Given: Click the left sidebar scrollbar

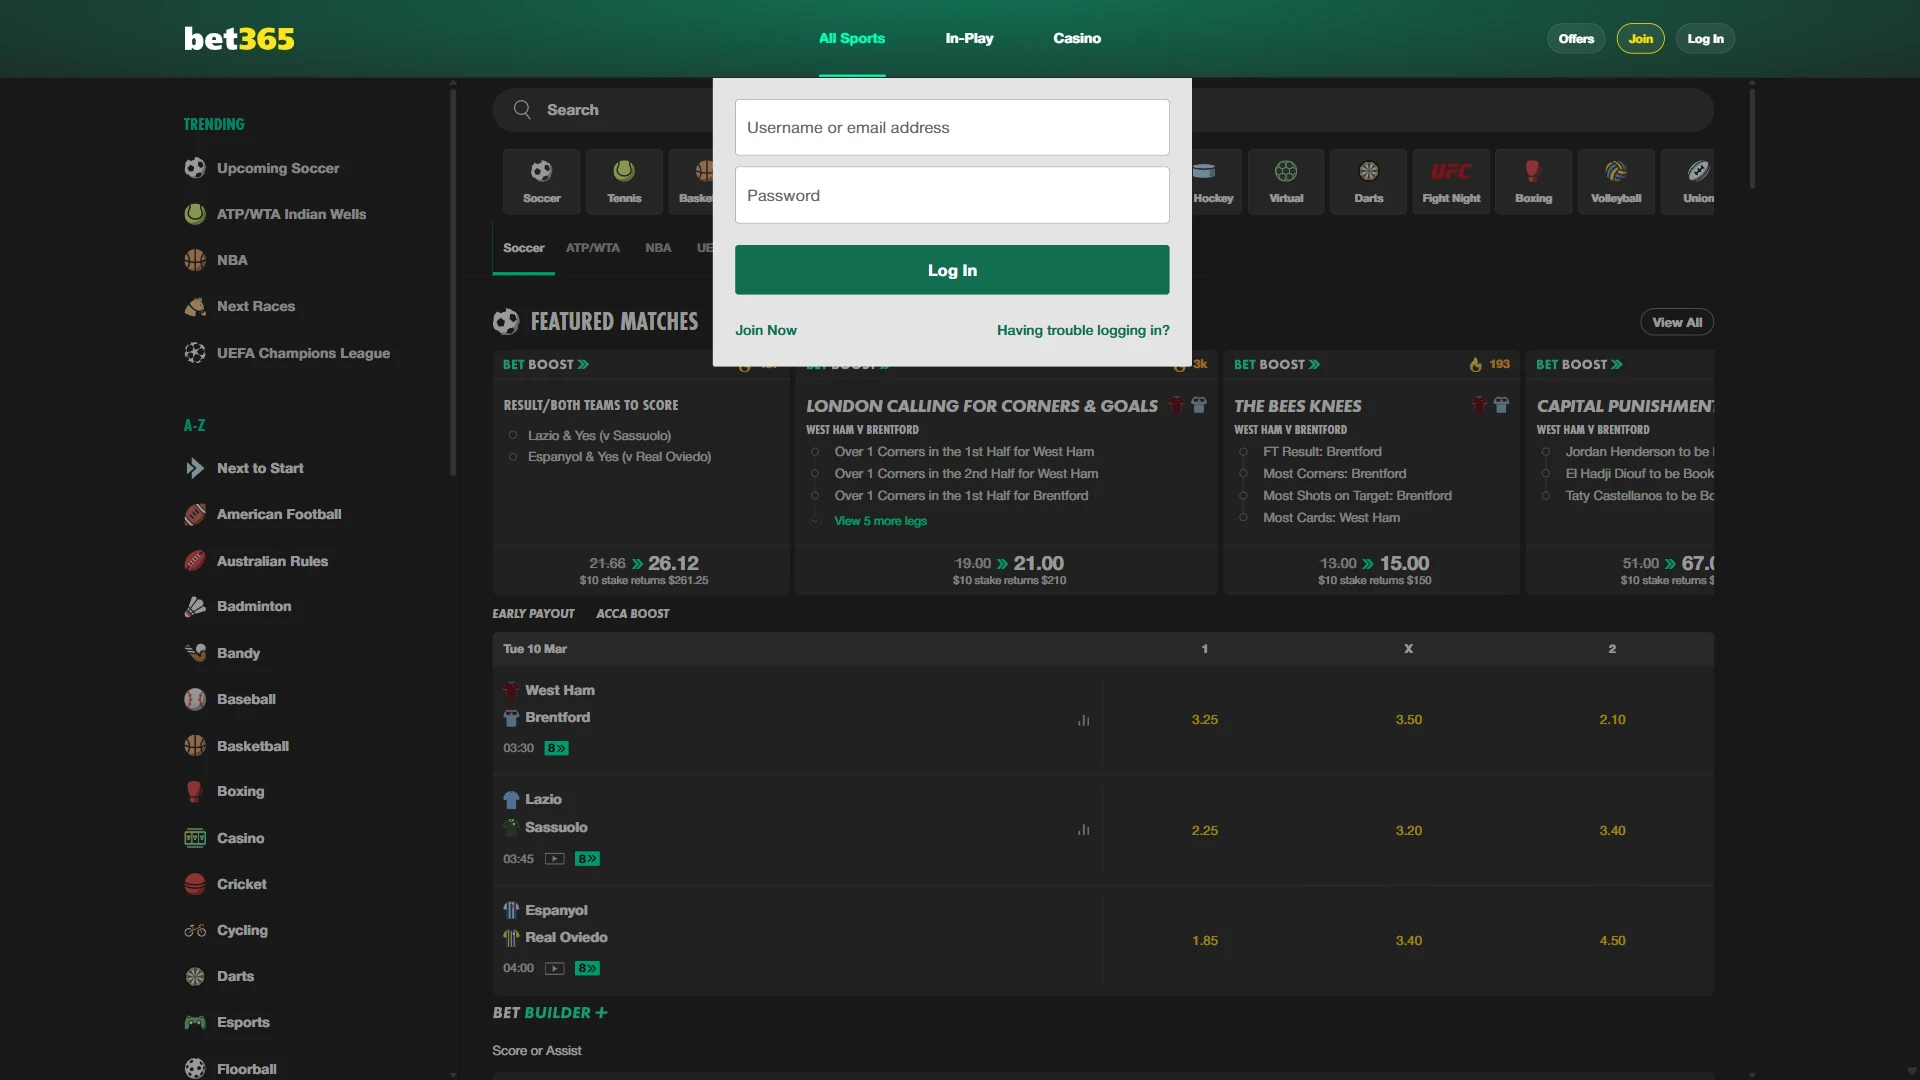Looking at the screenshot, I should (453, 282).
